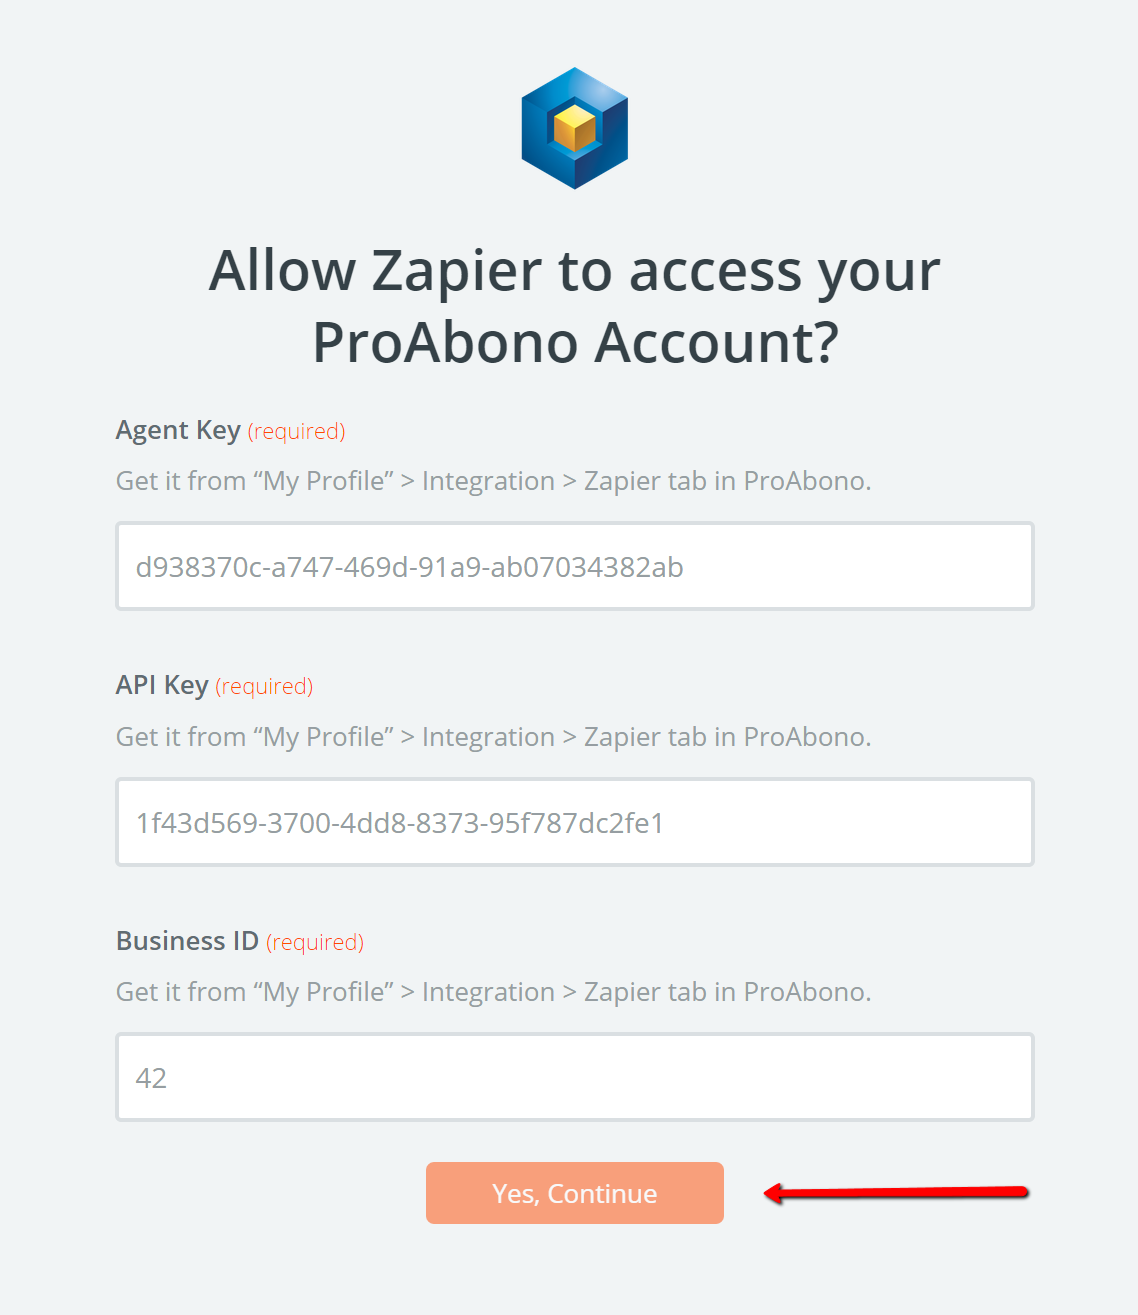Click the help text under API Key
This screenshot has height=1315, width=1138.
click(494, 737)
